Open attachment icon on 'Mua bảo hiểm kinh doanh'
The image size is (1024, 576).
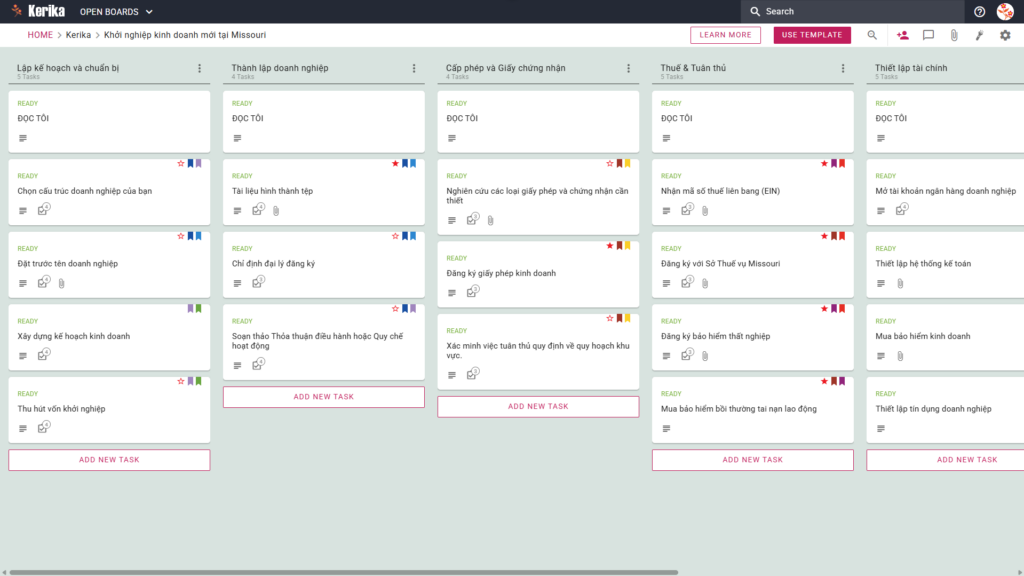coord(900,356)
